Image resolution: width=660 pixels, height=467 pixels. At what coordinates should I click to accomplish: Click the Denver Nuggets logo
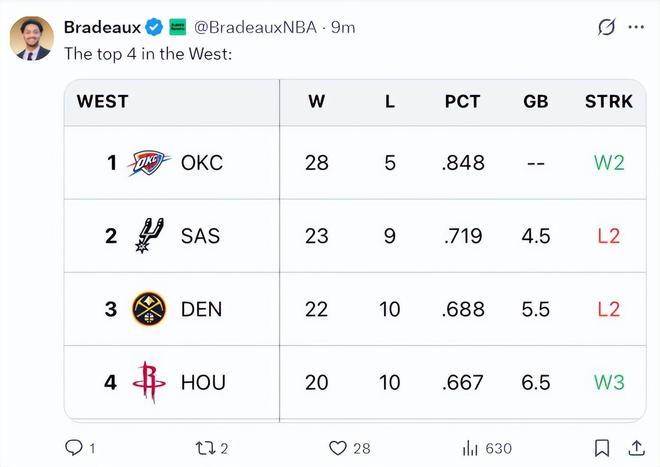150,309
